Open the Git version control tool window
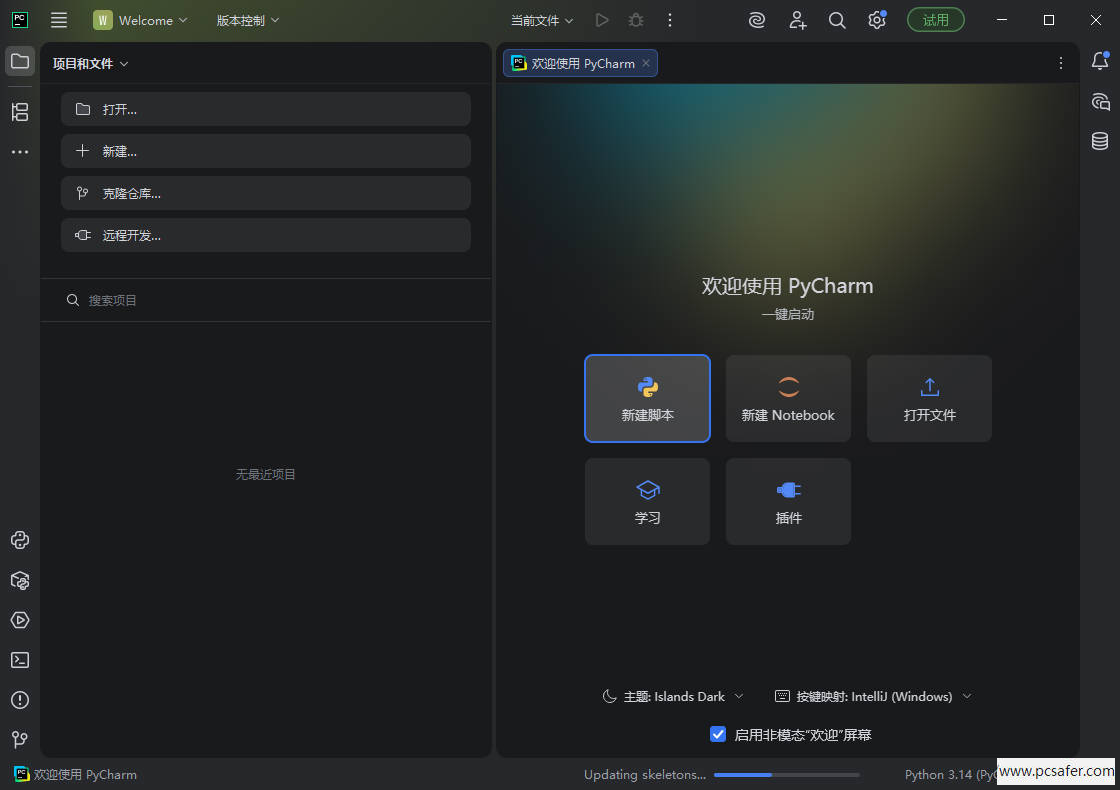Image resolution: width=1120 pixels, height=790 pixels. pos(20,740)
